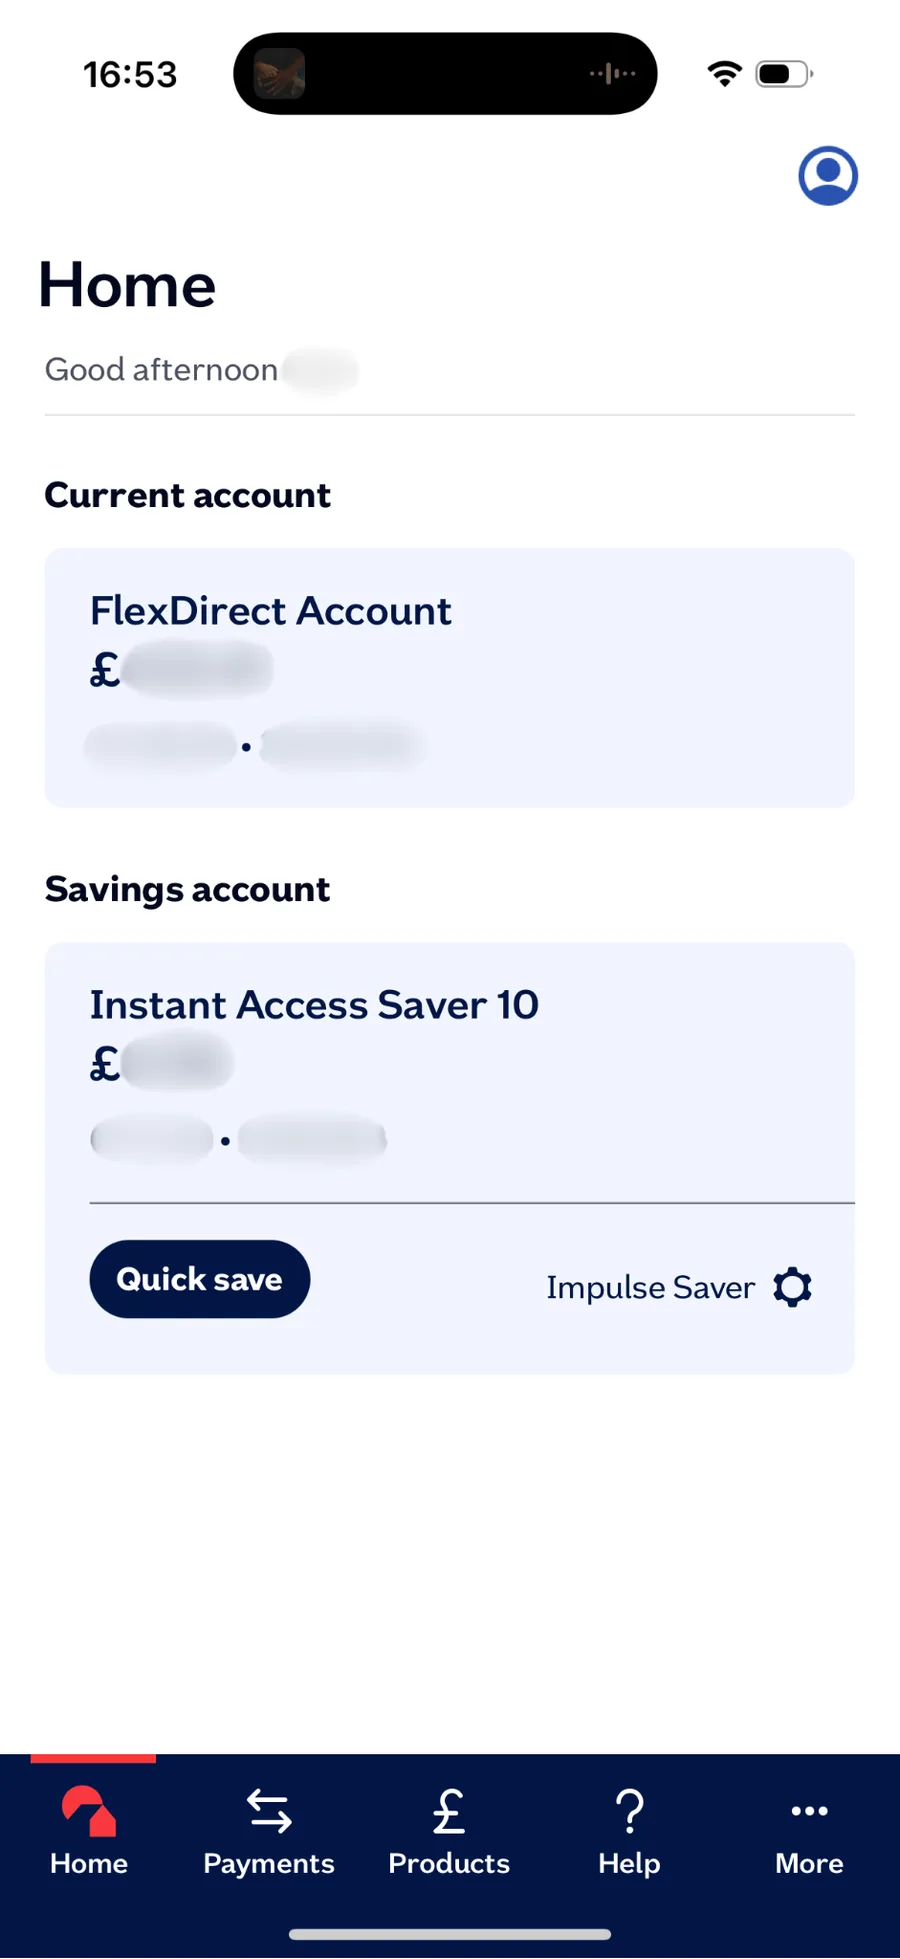Viewport: 900px width, 1959px height.
Task: Tap the home indicator bar
Action: pyautogui.click(x=449, y=1933)
